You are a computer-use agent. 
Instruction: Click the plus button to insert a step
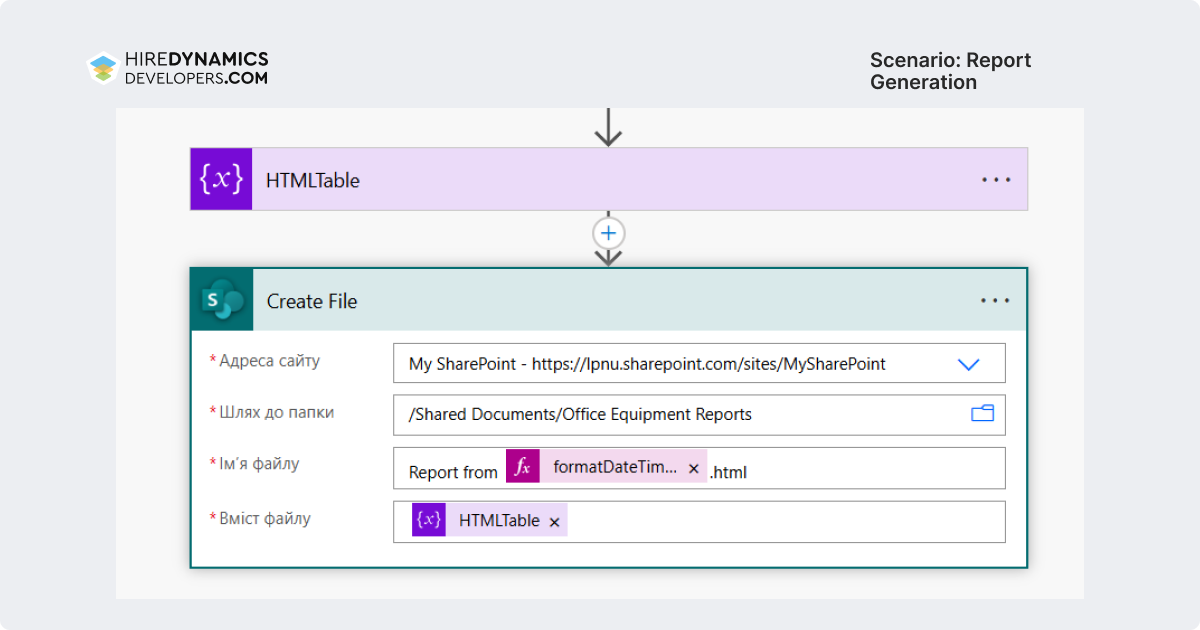tap(608, 234)
